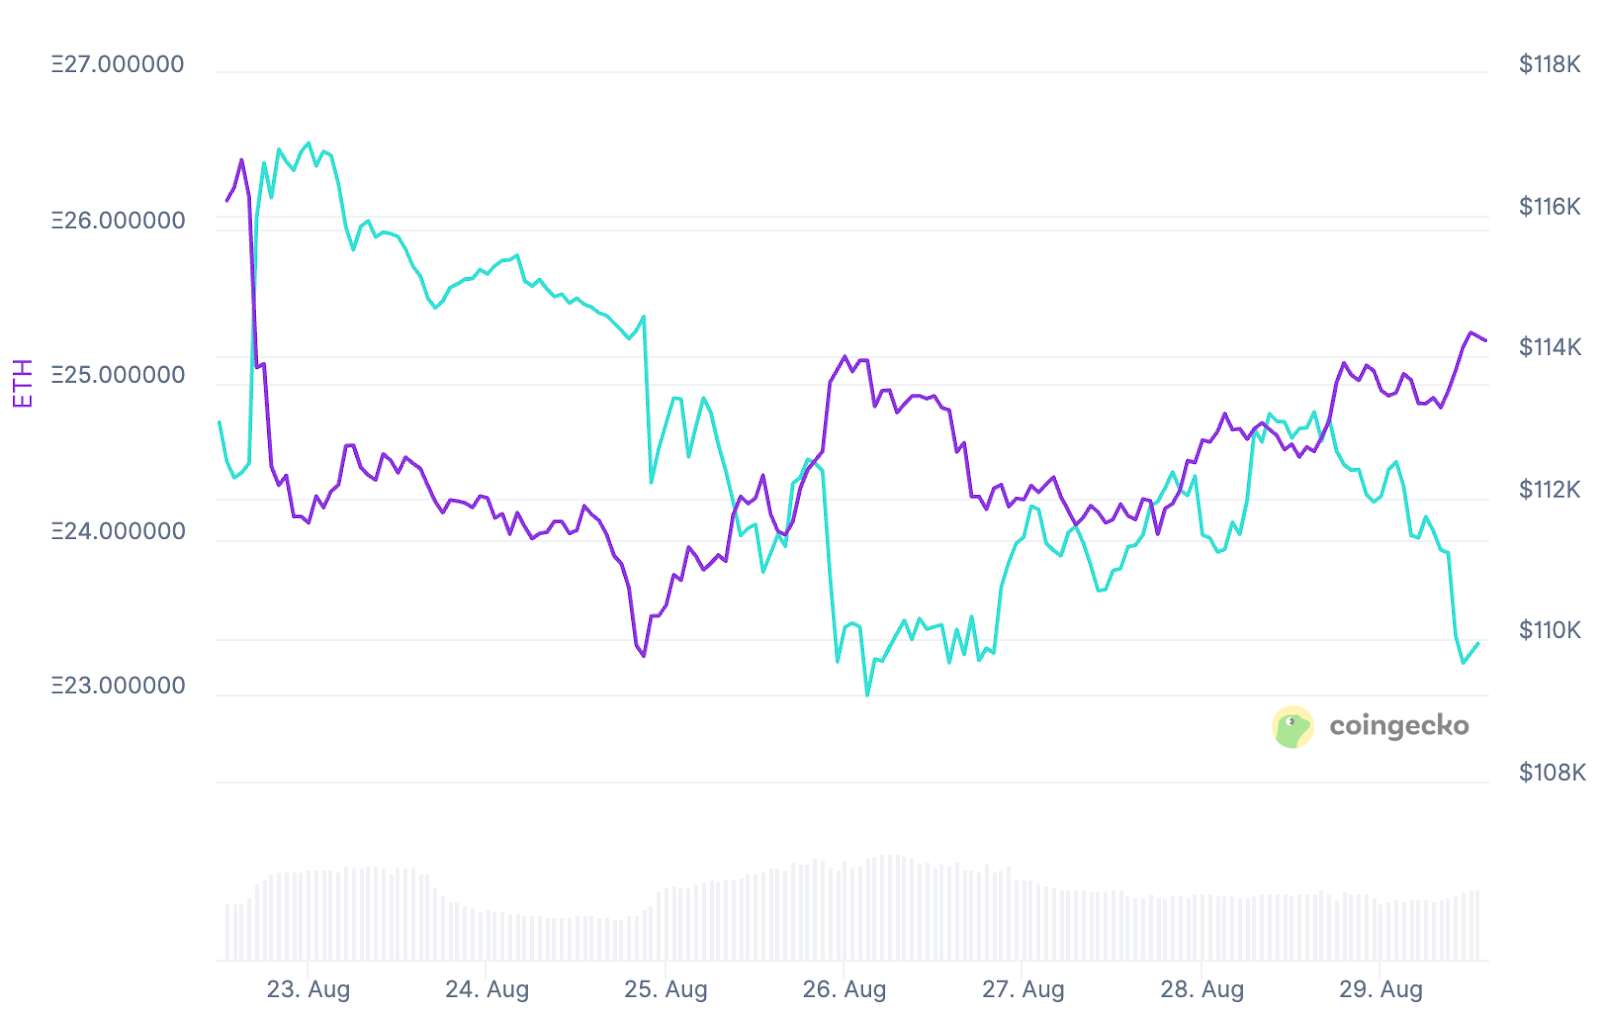The height and width of the screenshot is (1021, 1600).
Task: Click the CoinGecko gecko logo icon
Action: (1292, 727)
